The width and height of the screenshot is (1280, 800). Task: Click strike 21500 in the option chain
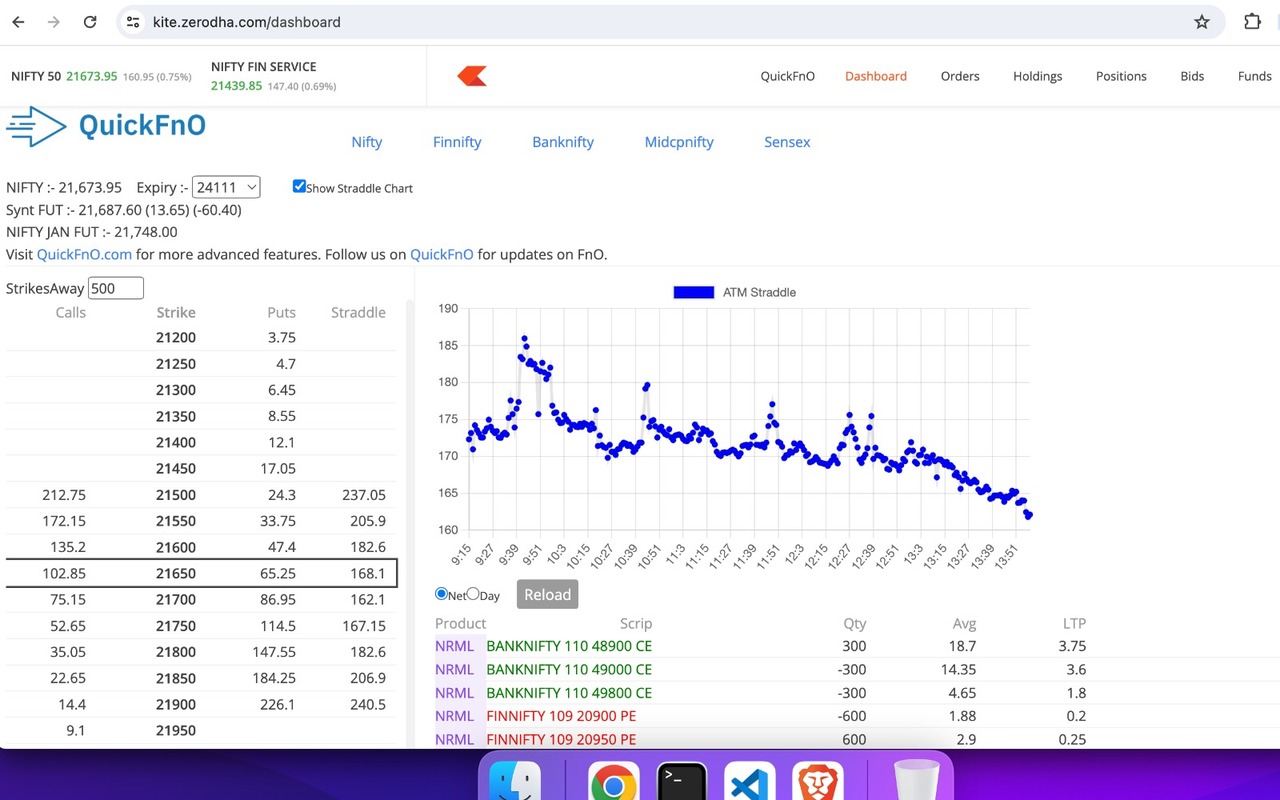coord(176,494)
